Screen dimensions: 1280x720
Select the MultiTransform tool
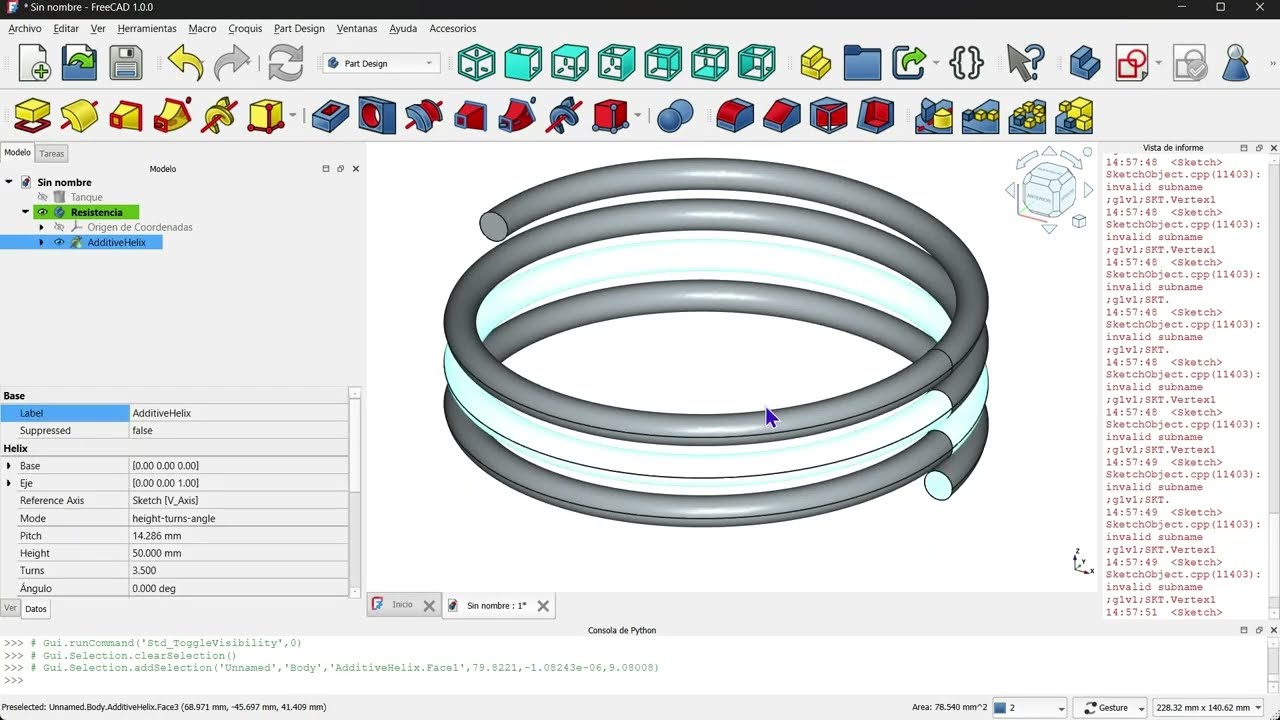pos(1074,116)
